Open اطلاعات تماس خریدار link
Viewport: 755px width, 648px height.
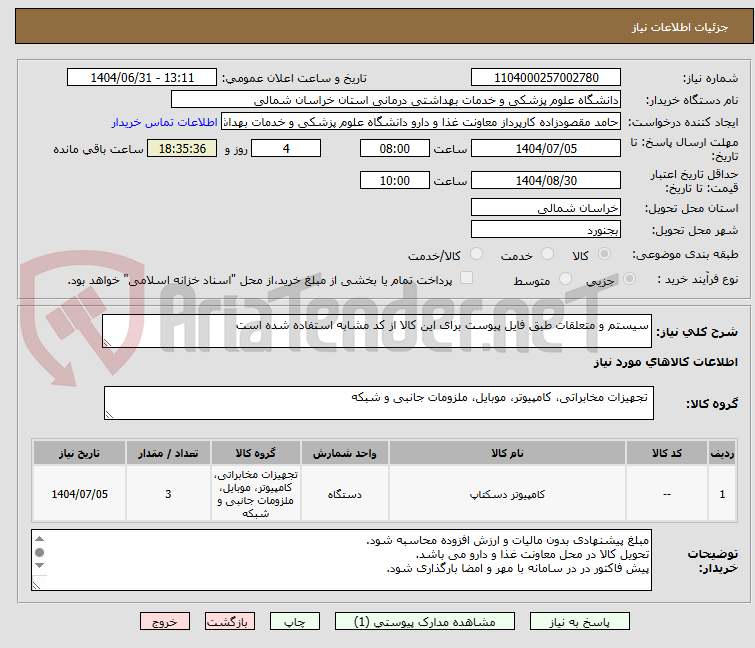[x=165, y=122]
